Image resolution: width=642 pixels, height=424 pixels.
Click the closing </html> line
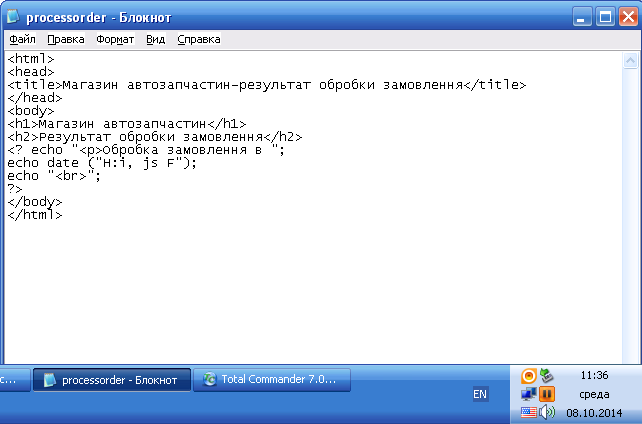35,215
